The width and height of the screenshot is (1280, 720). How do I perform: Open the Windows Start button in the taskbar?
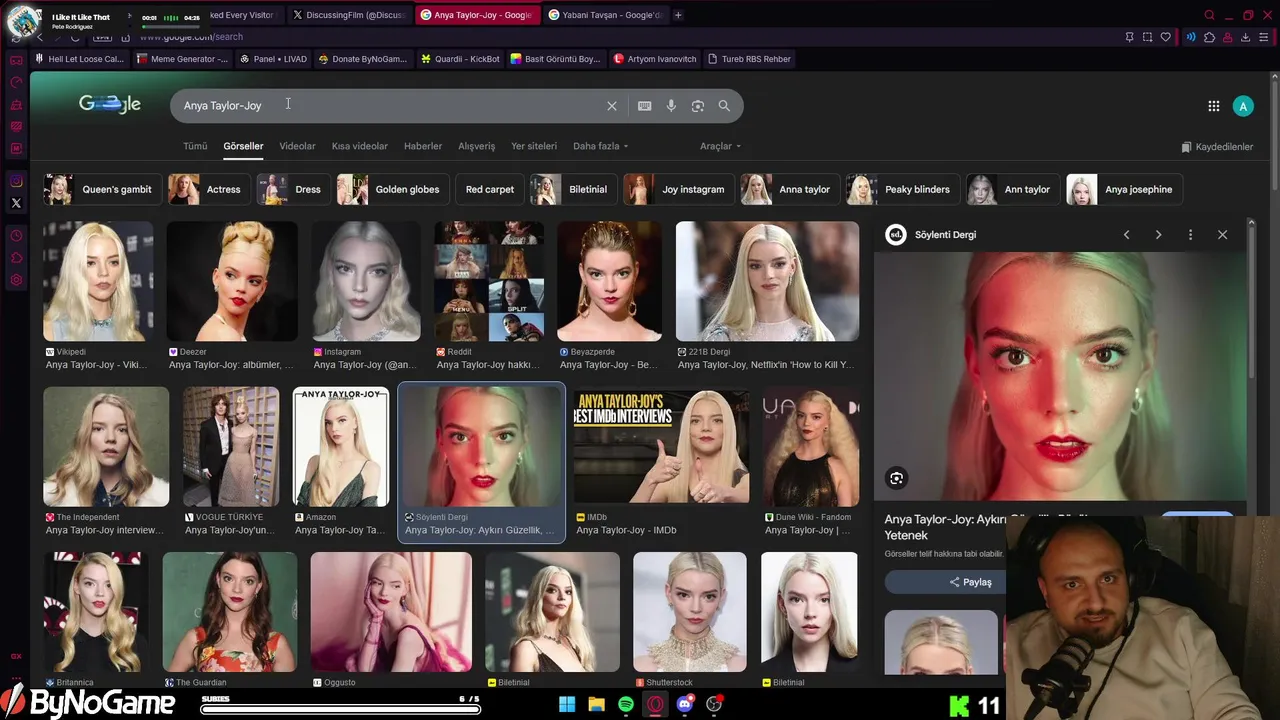(567, 705)
